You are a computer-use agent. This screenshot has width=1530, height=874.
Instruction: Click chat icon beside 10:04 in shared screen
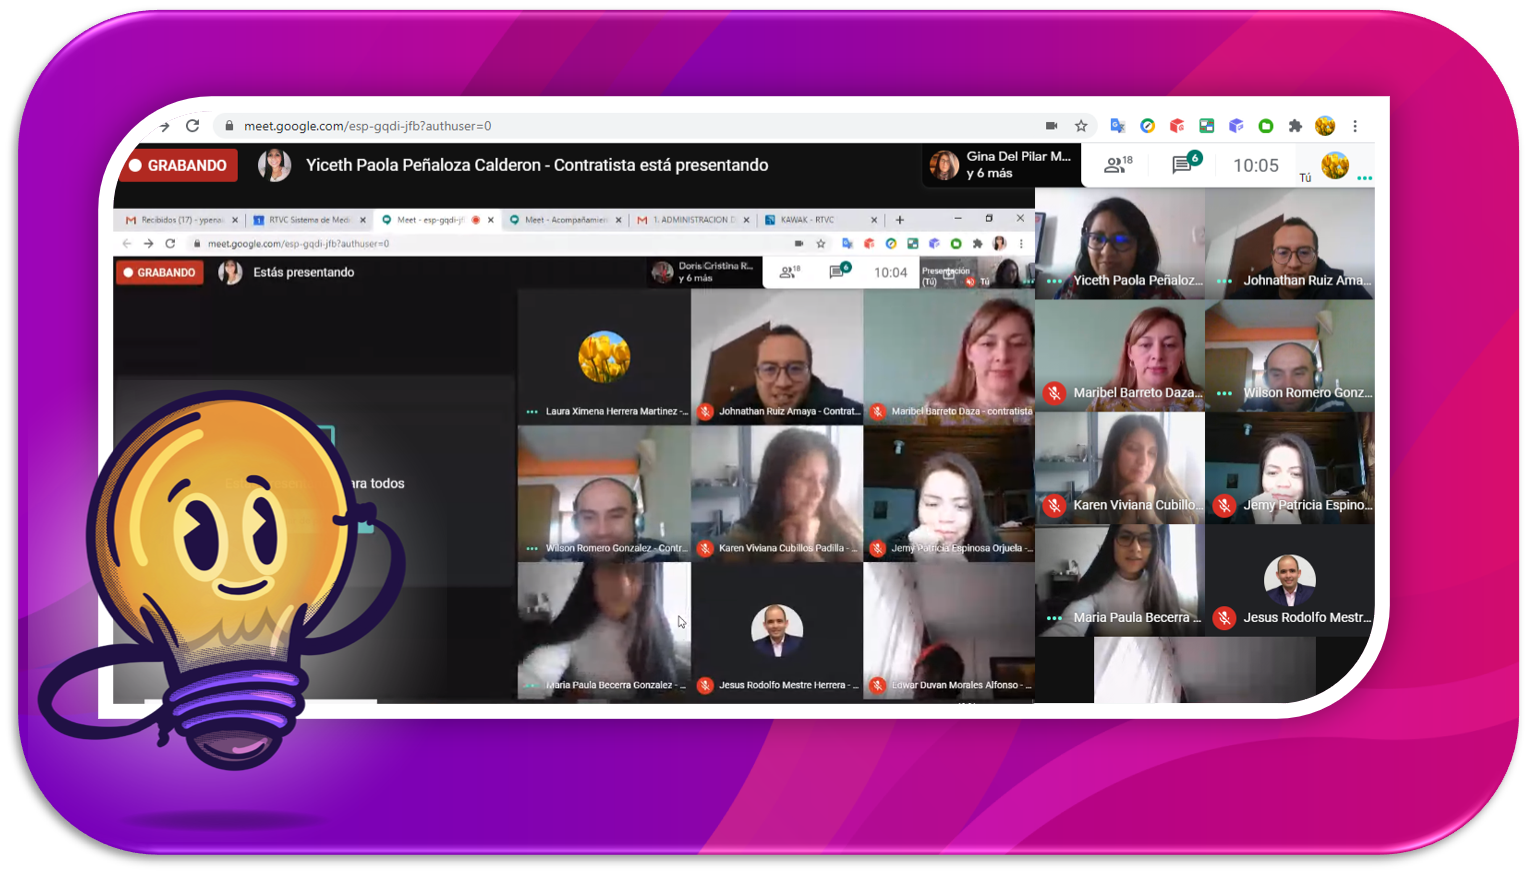tap(839, 271)
